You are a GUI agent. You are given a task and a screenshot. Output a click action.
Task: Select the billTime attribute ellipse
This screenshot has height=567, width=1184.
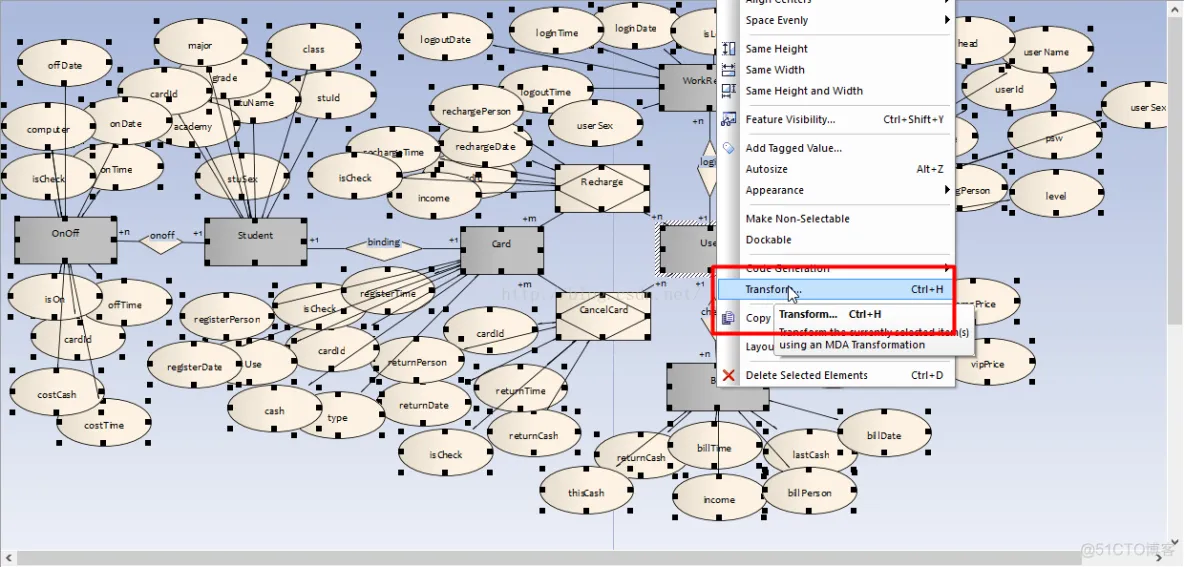(714, 446)
